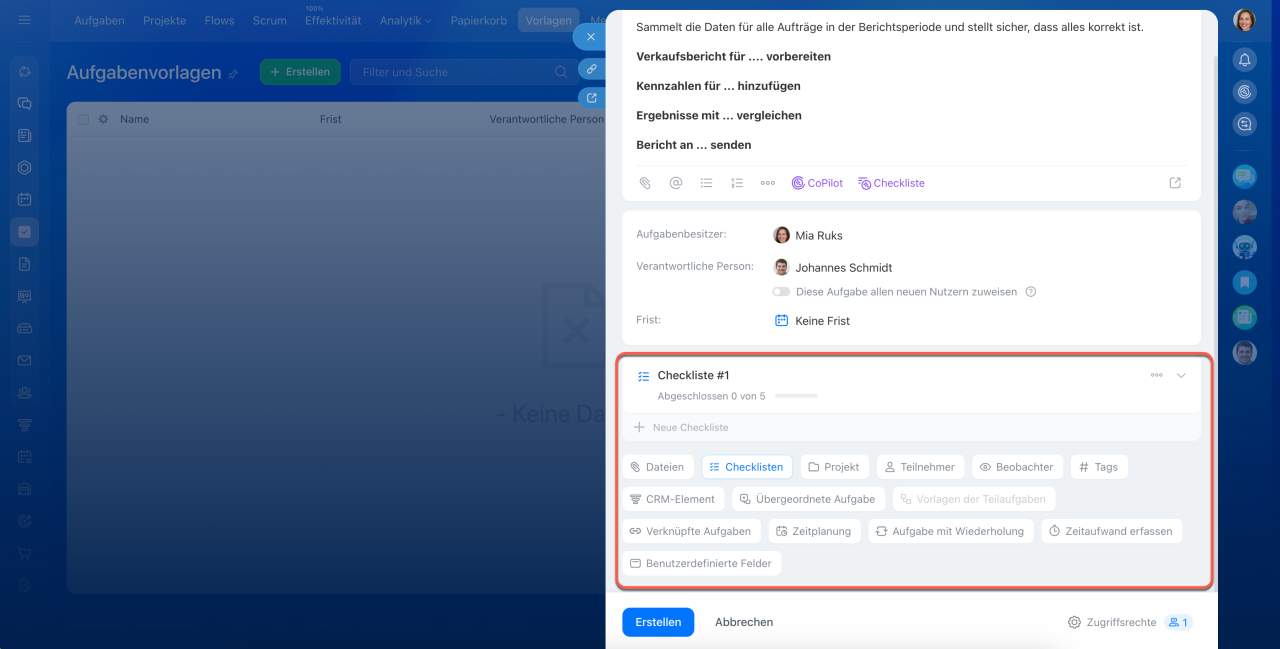Select the Checklisten section chip

pyautogui.click(x=747, y=467)
